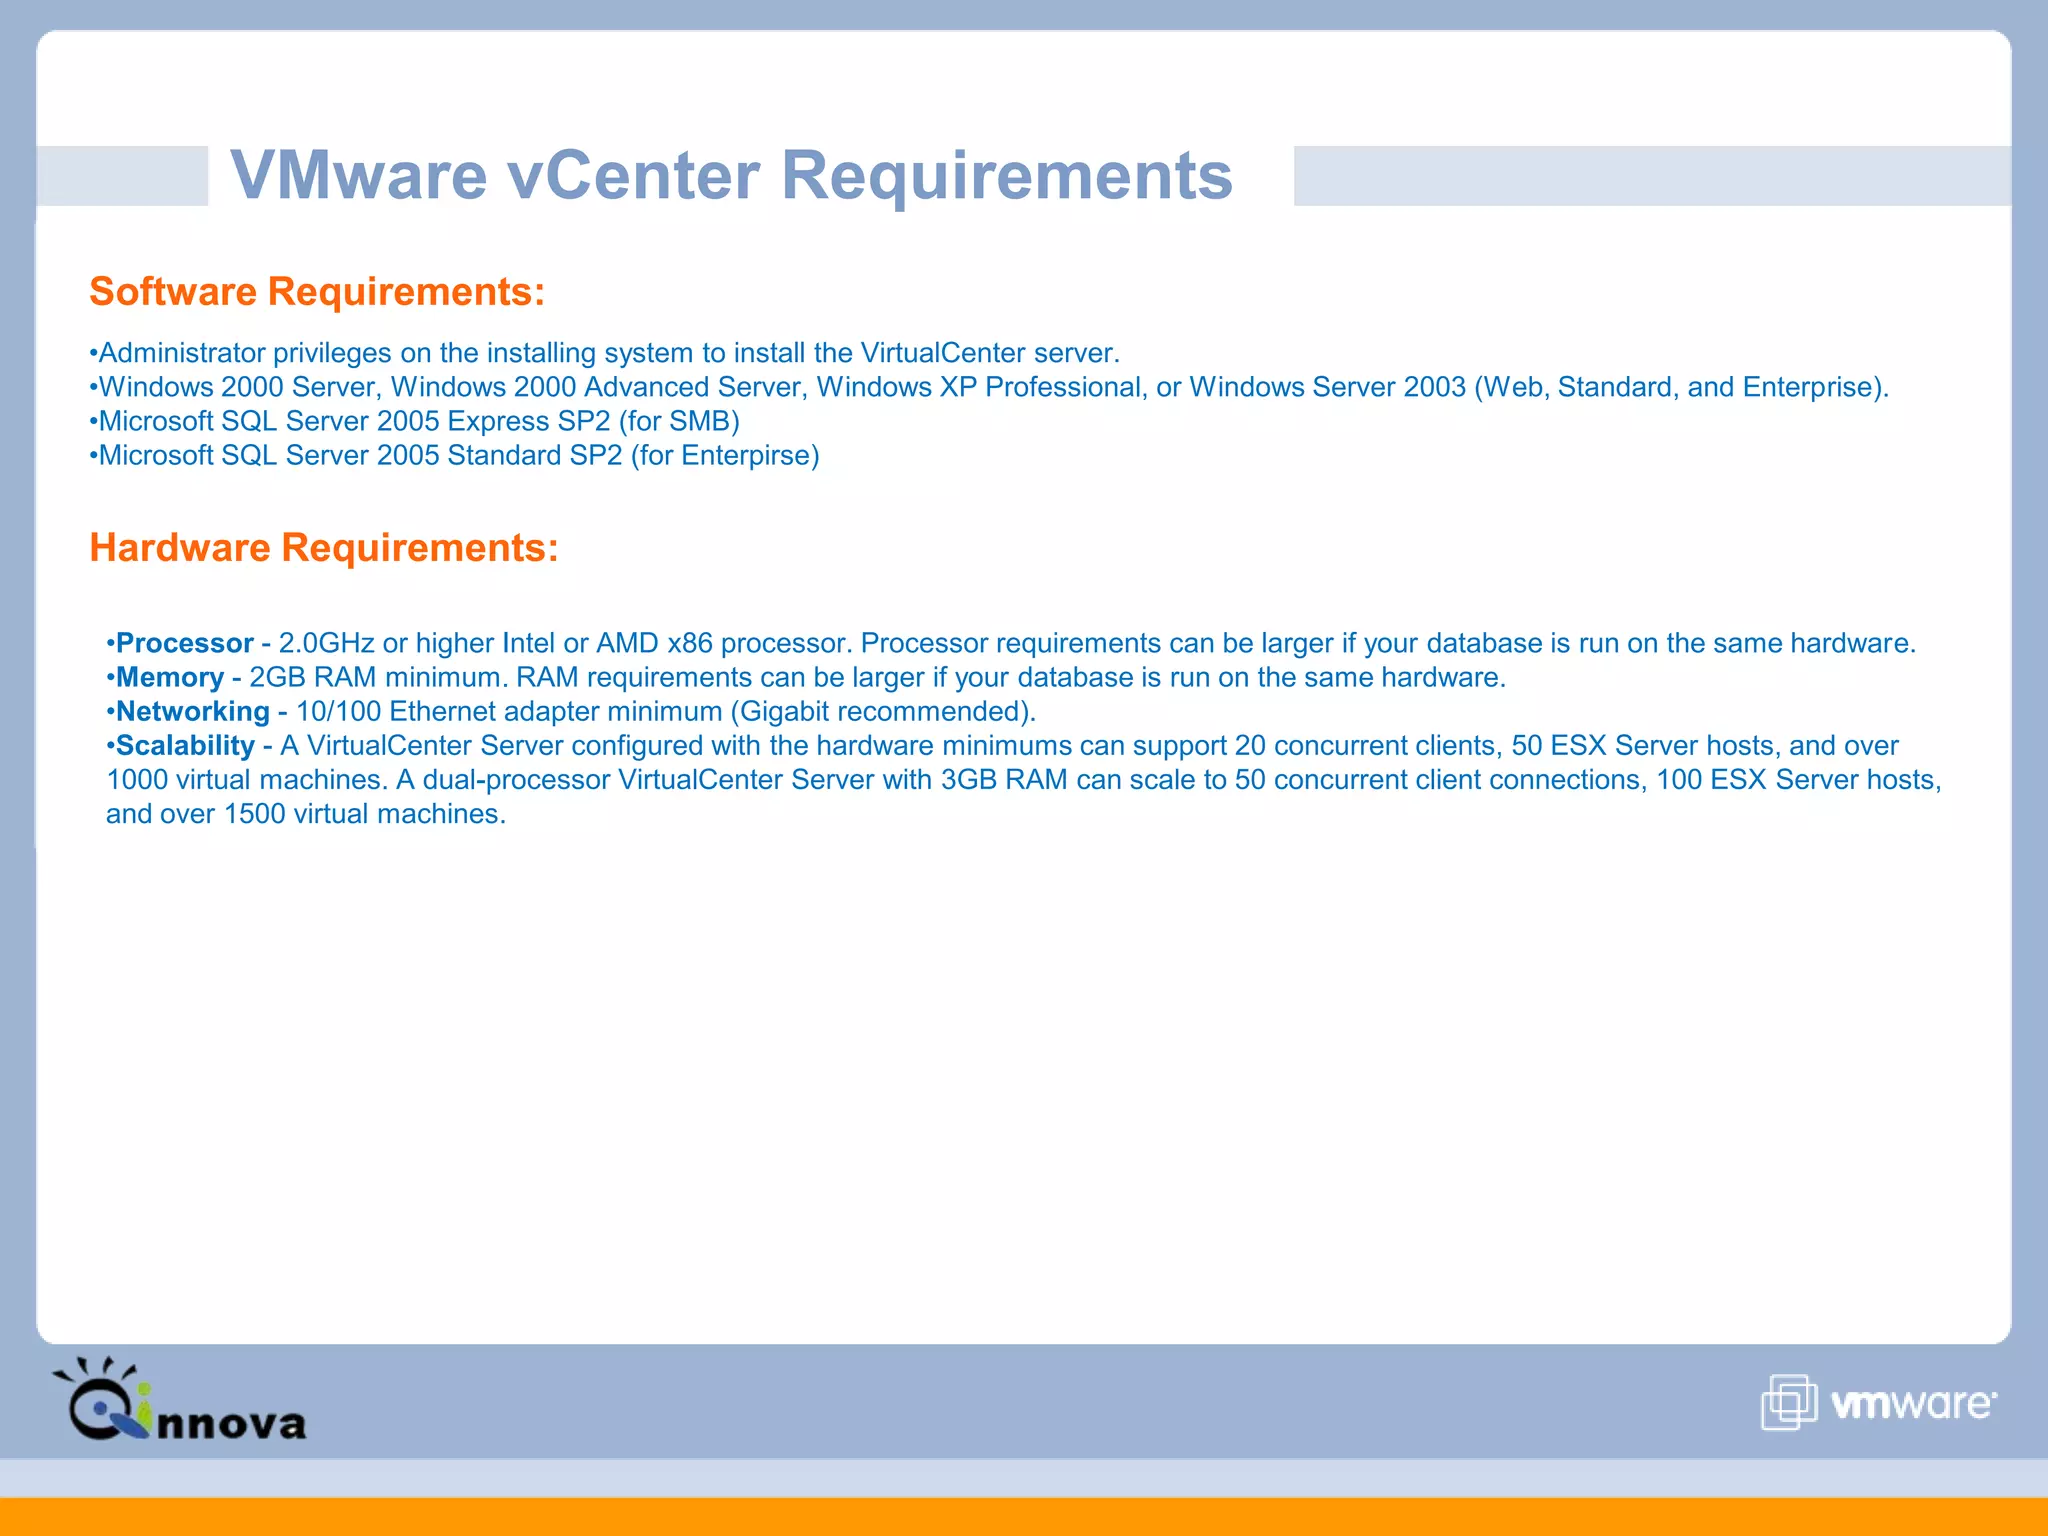
Task: Select the Windows 2000 Server bullet line
Action: coord(989,387)
